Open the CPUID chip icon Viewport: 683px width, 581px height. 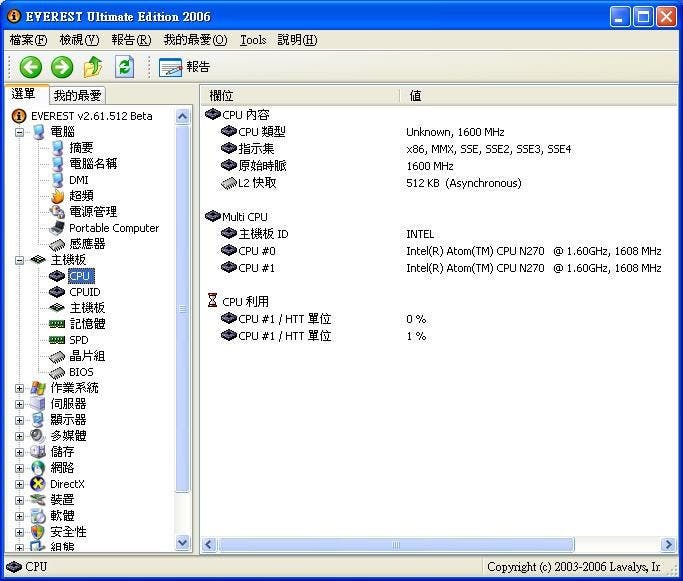point(57,292)
